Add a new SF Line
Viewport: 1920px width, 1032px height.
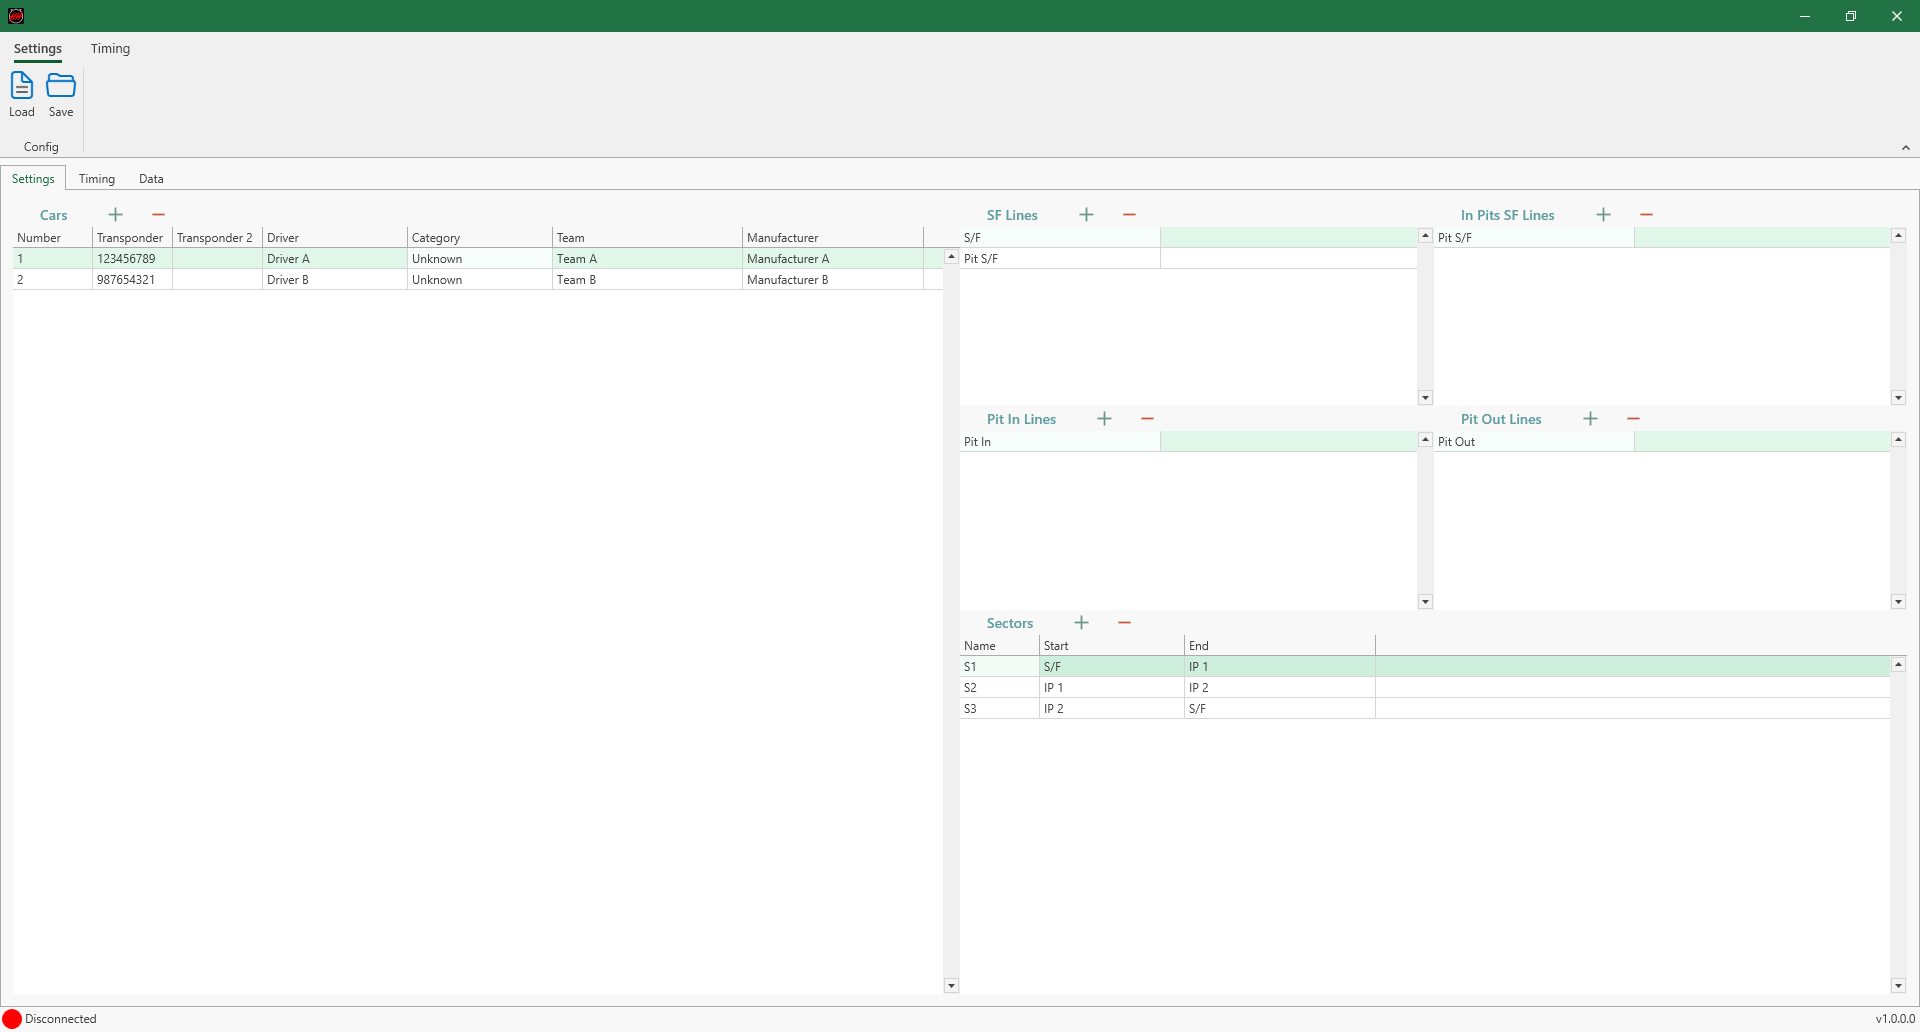1086,215
